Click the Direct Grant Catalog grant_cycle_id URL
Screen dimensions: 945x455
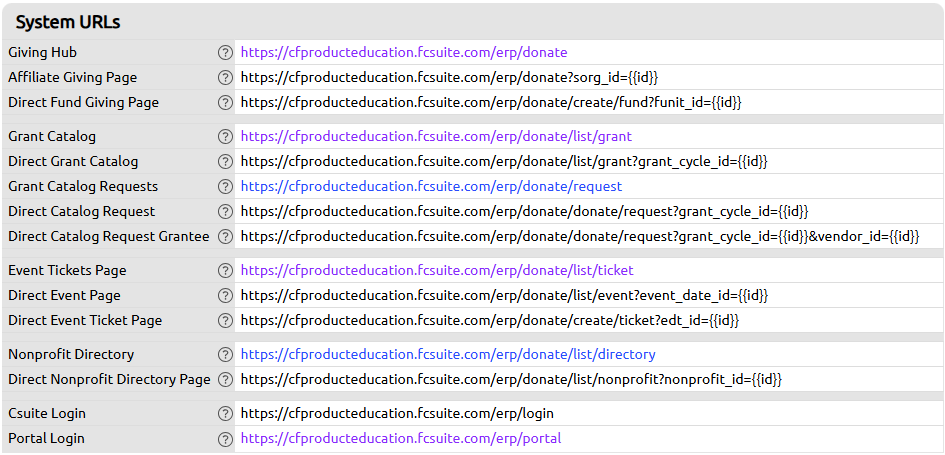pyautogui.click(x=504, y=162)
